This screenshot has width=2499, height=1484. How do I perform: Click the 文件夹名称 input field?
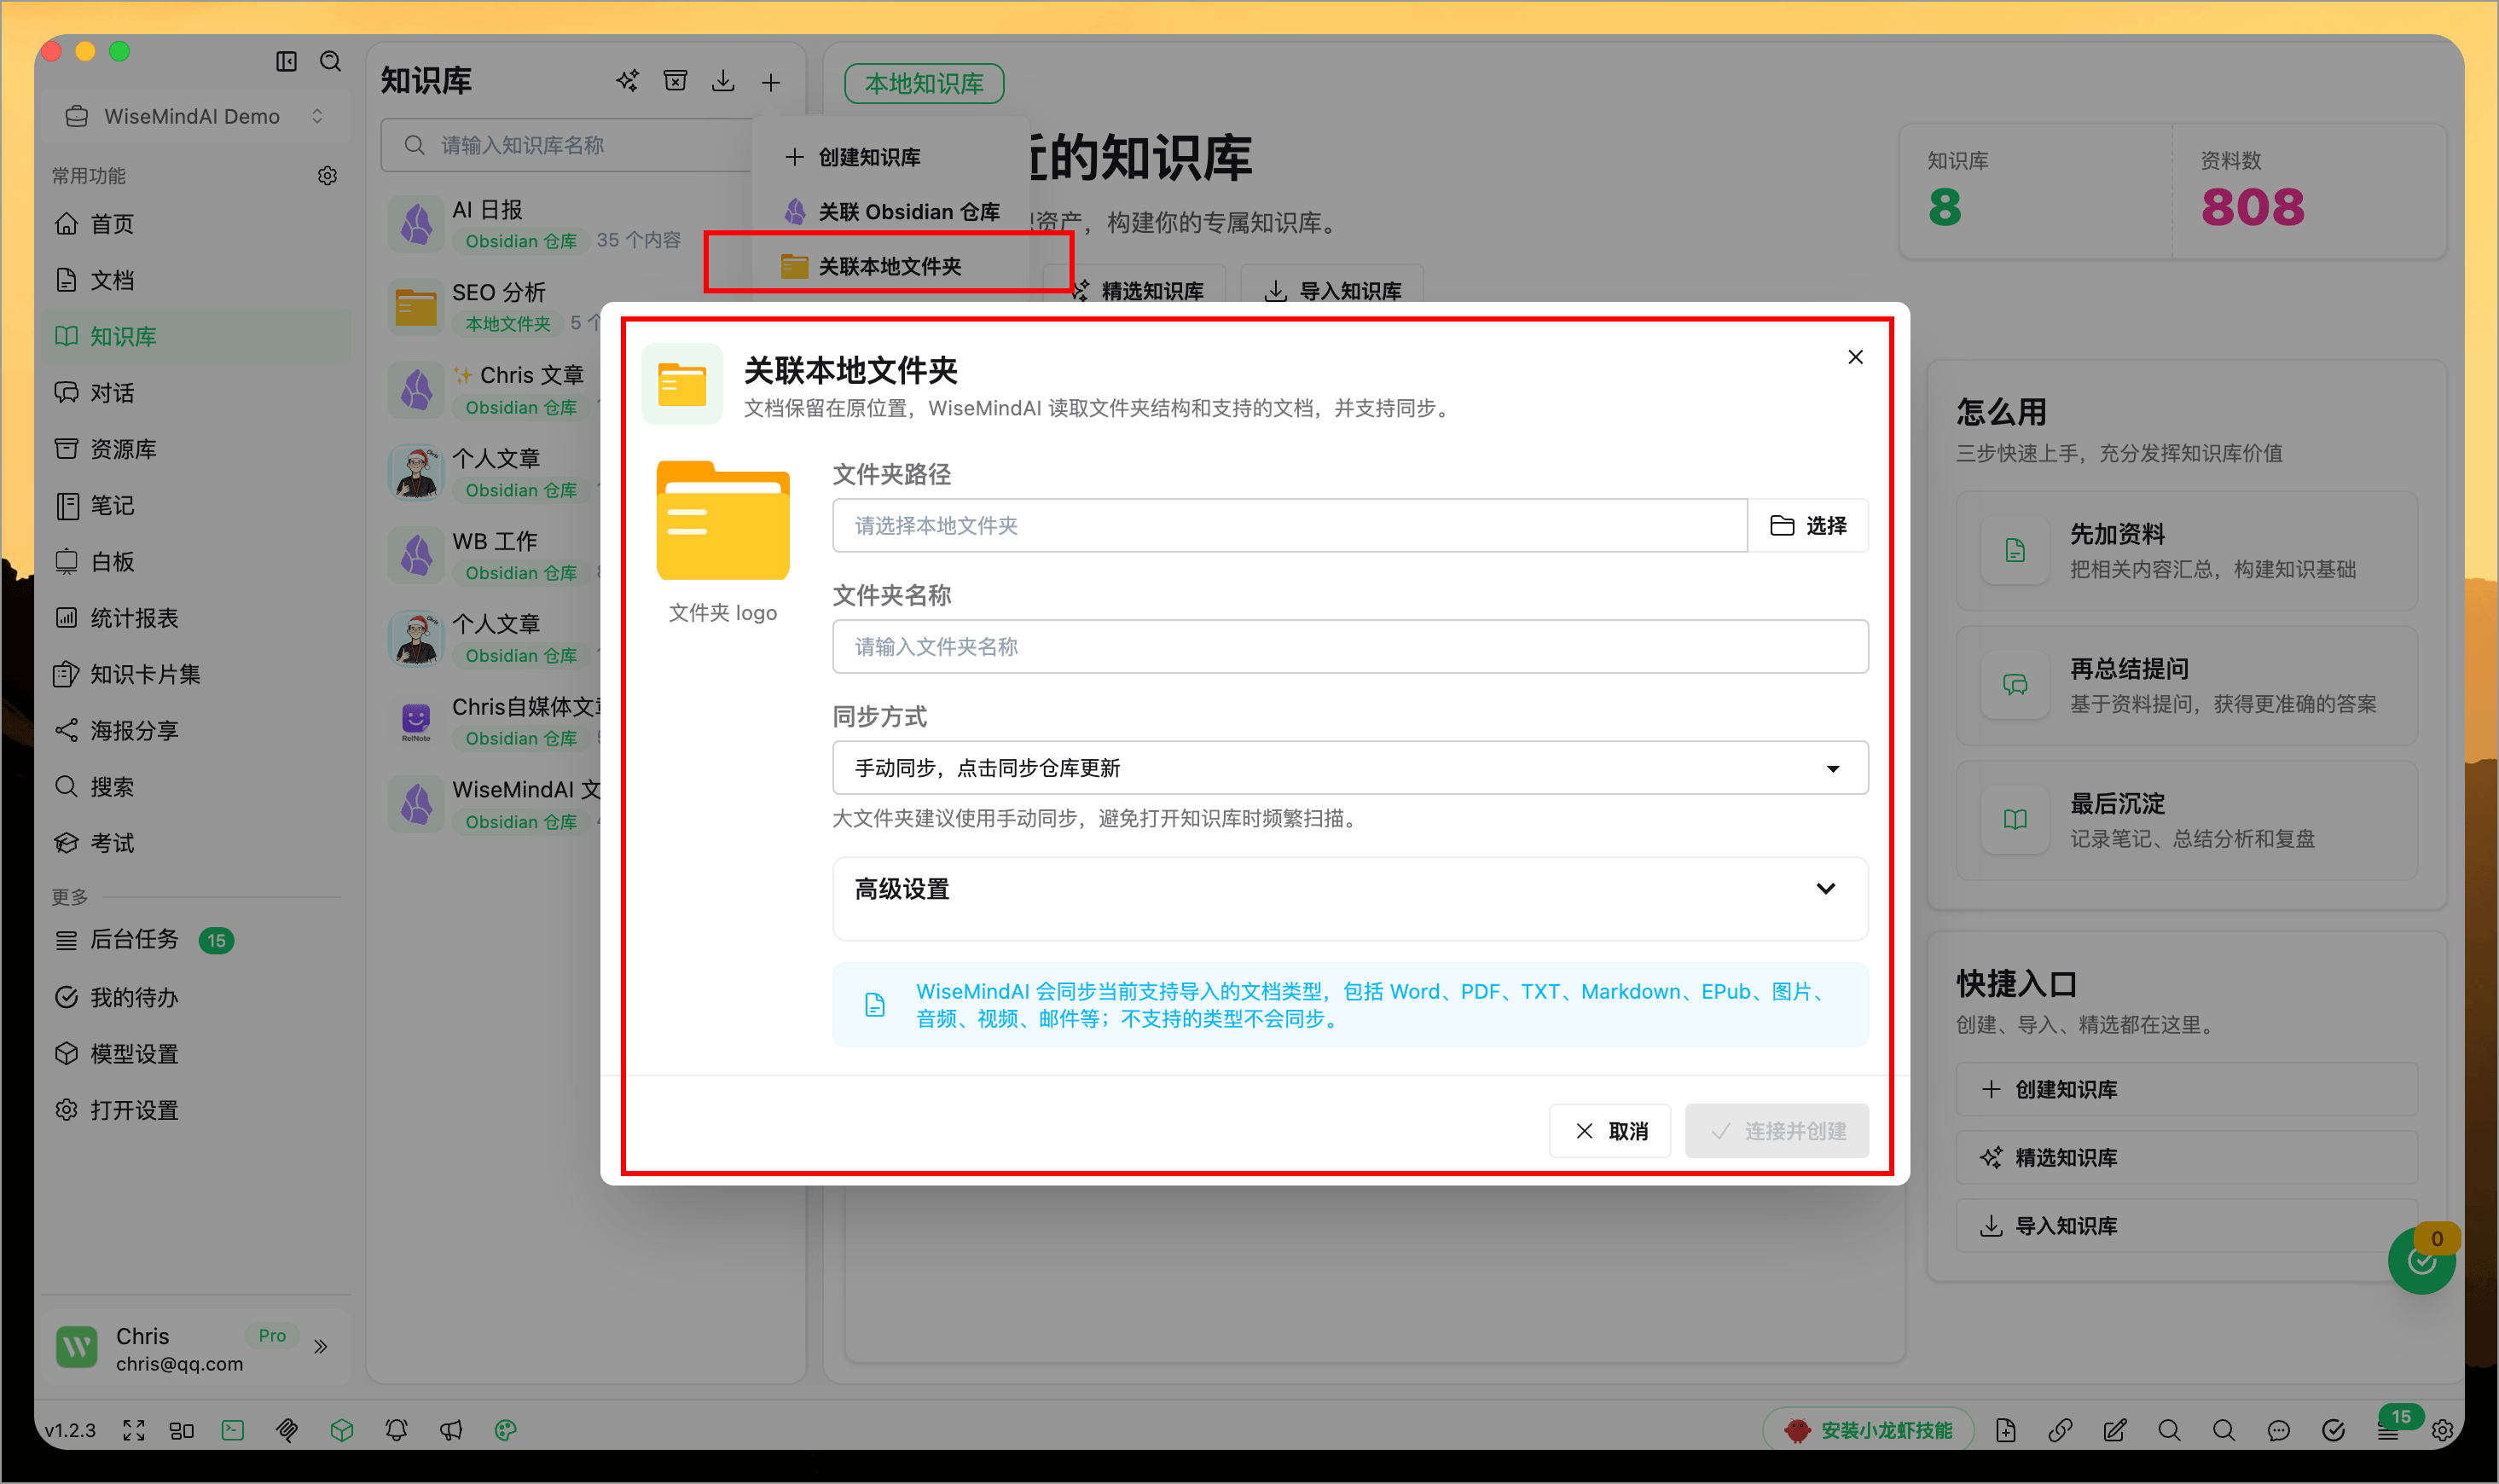pyautogui.click(x=1350, y=647)
